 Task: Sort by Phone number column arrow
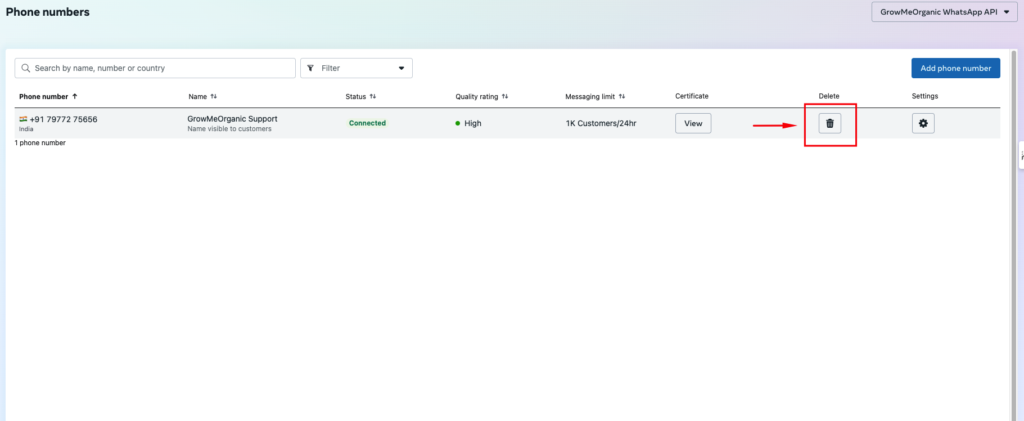(x=74, y=96)
